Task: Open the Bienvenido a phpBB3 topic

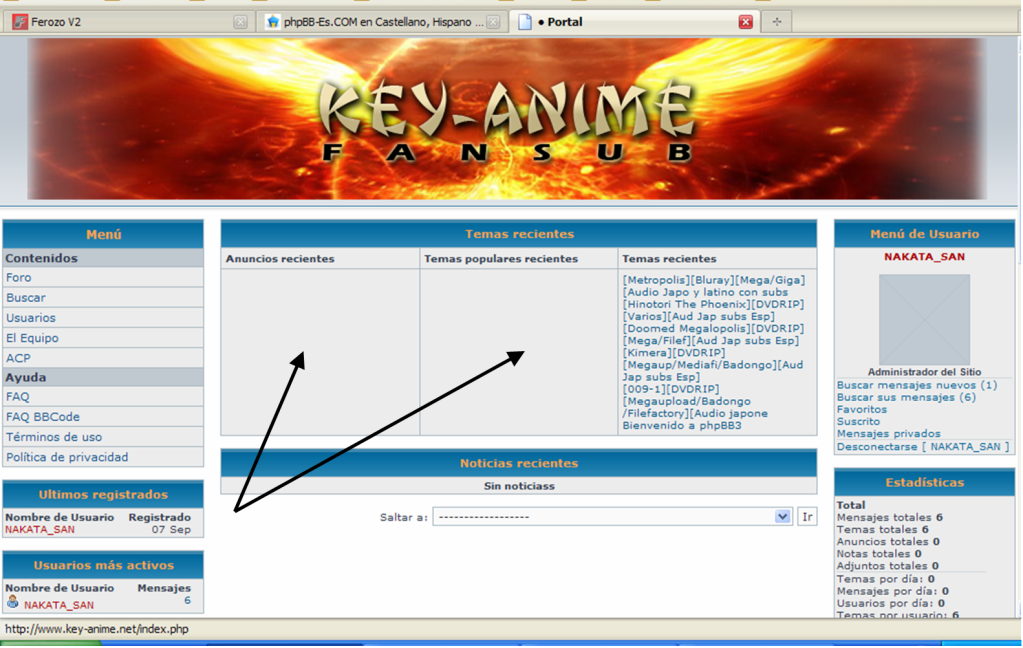Action: 682,425
